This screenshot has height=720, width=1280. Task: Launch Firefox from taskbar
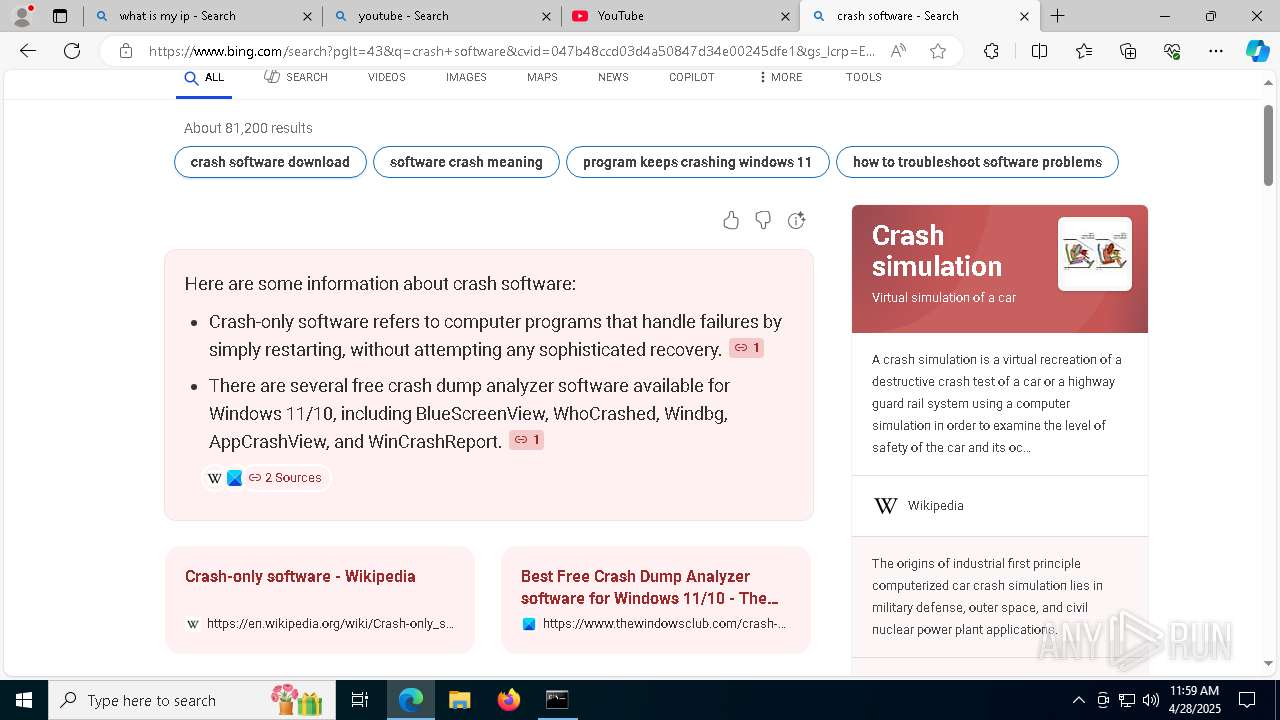point(508,700)
